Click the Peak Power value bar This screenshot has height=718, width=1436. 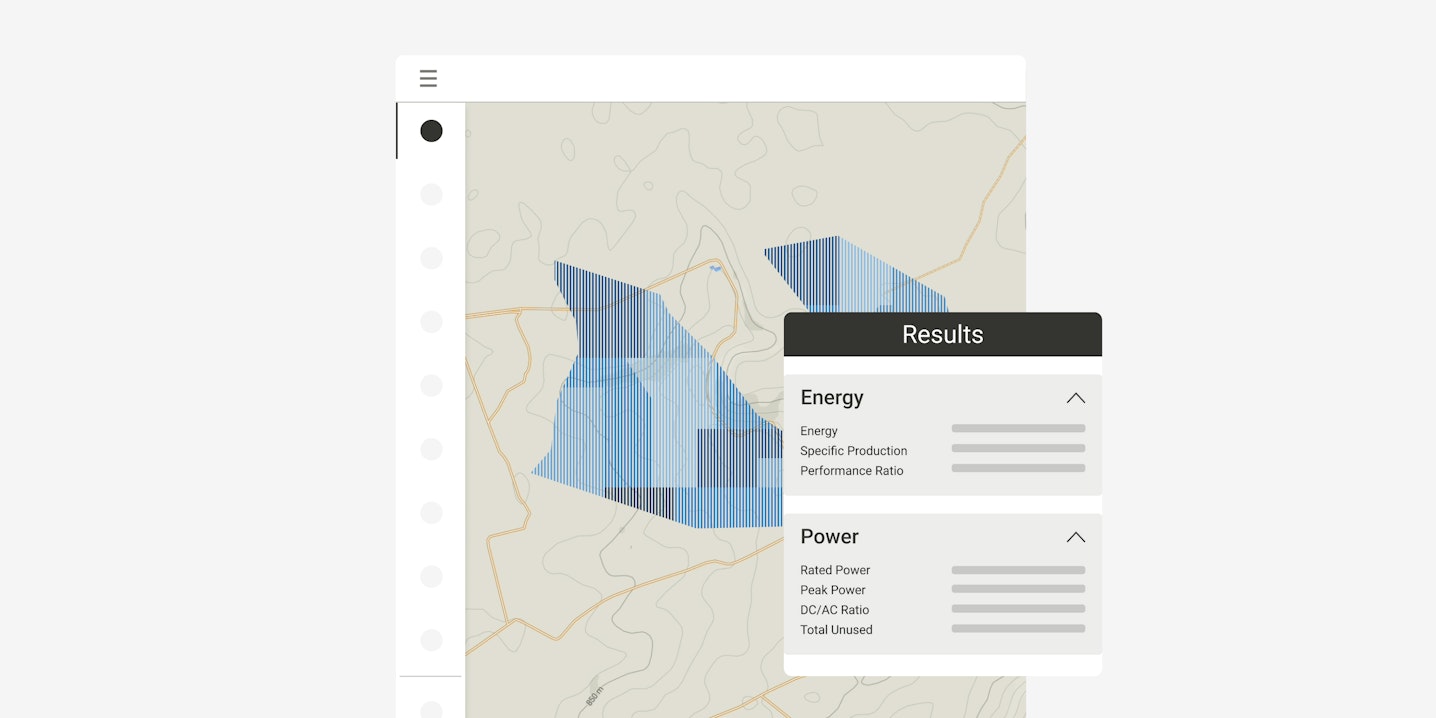tap(1018, 589)
